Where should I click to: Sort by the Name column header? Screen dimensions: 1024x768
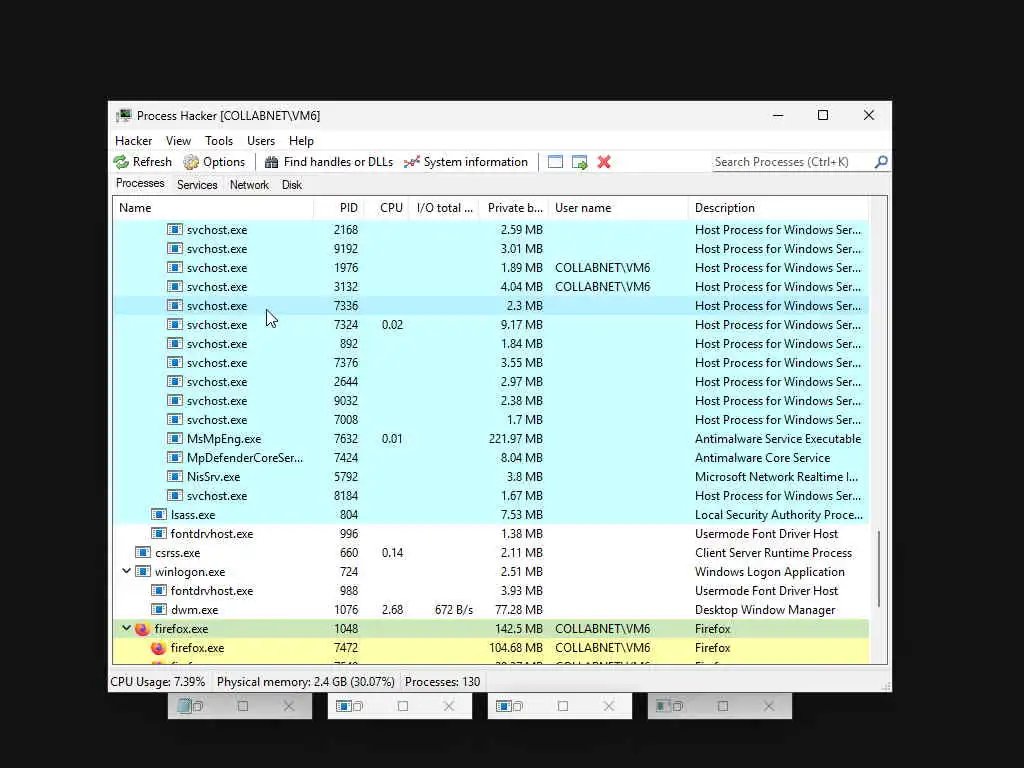click(x=213, y=208)
